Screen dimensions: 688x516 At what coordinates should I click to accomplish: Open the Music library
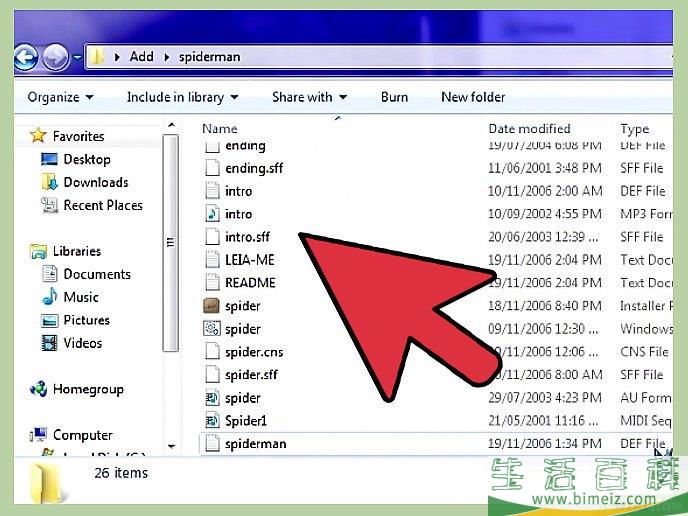[x=81, y=297]
